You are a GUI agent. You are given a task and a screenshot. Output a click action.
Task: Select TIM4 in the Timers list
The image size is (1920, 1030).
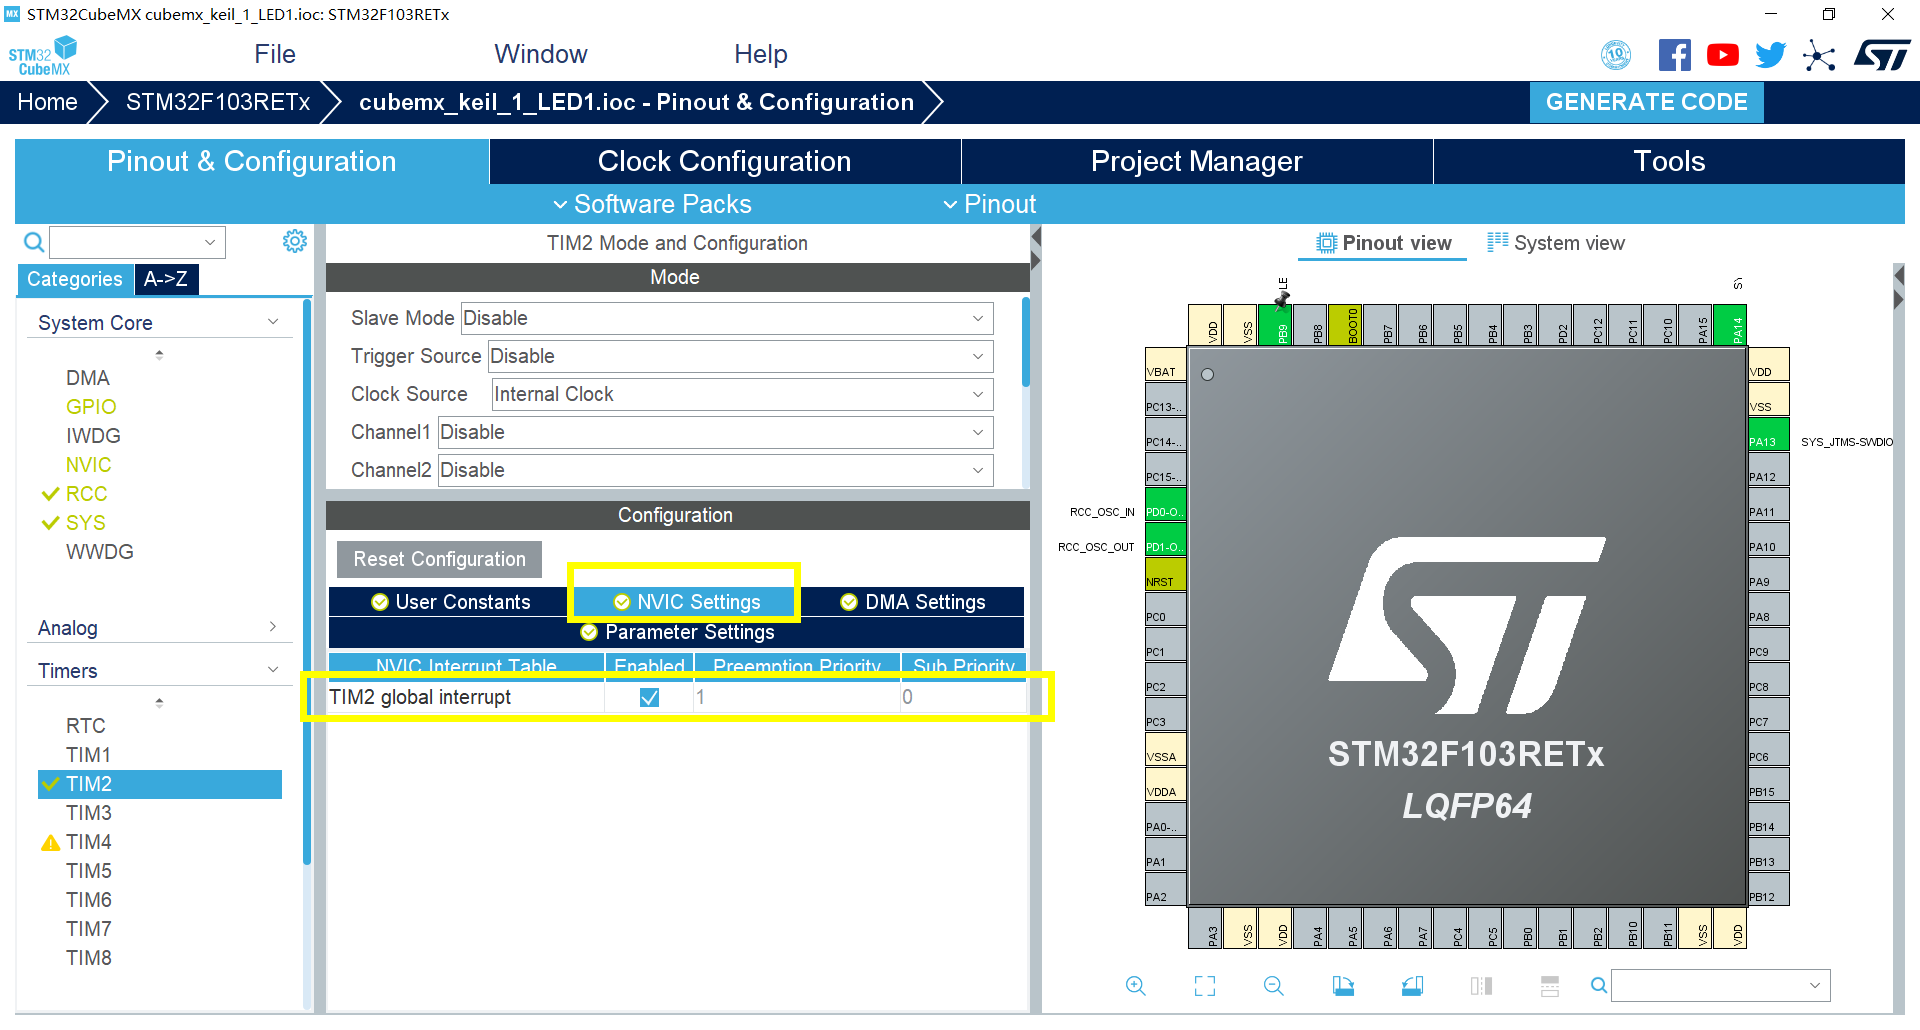pos(88,842)
